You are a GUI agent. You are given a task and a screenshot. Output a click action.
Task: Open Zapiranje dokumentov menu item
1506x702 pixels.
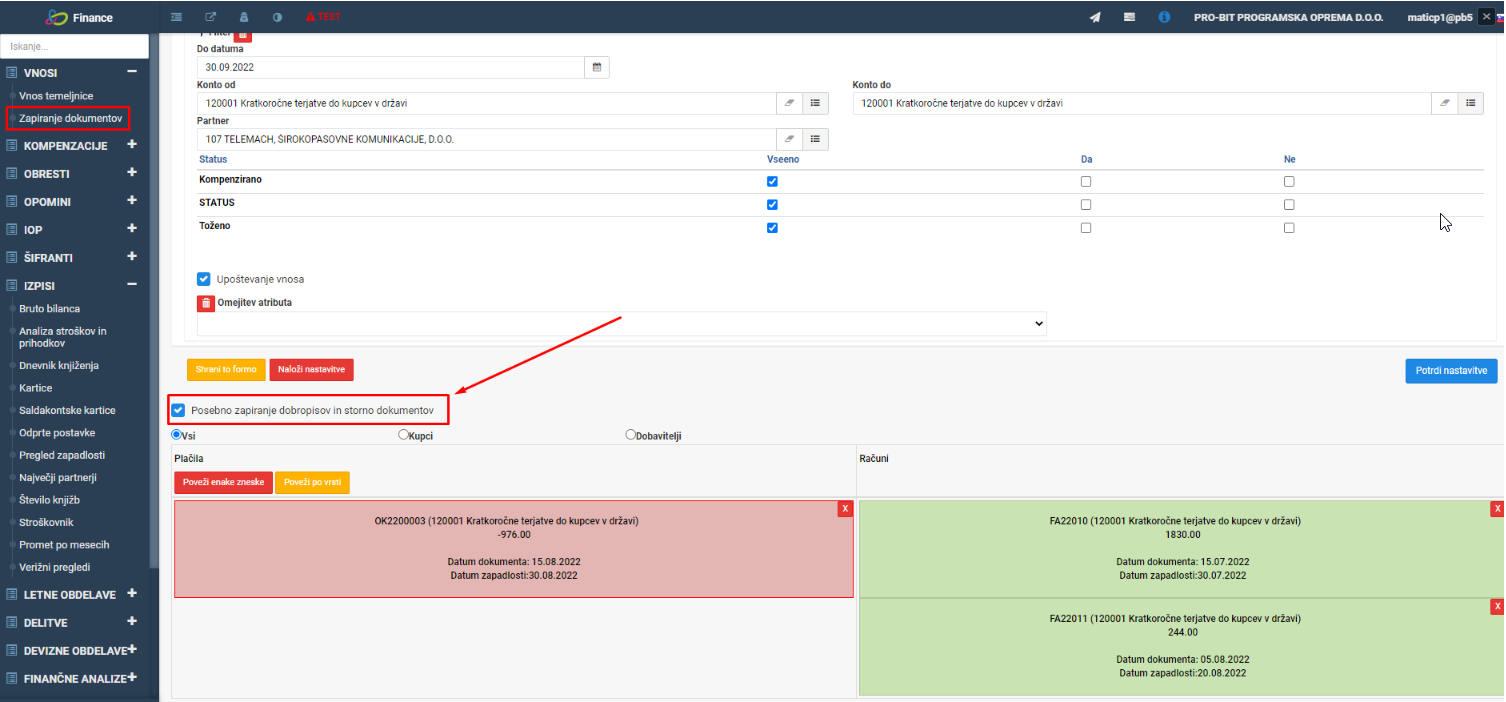(x=70, y=118)
